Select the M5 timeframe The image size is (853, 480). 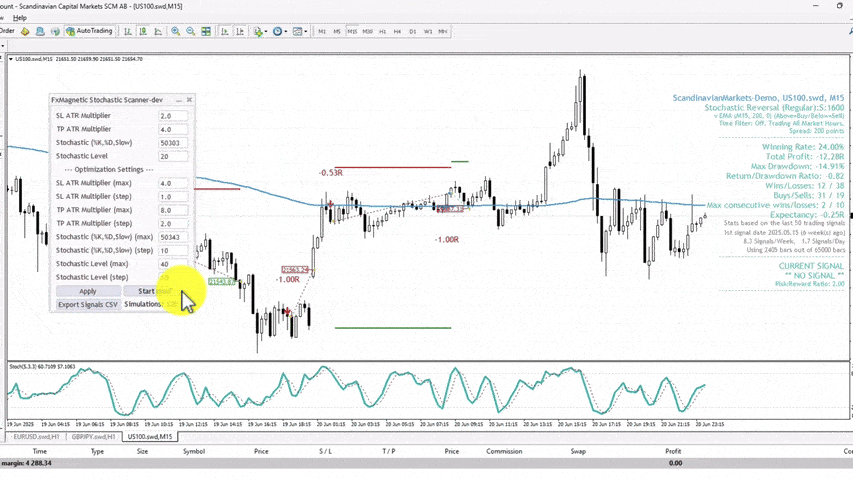(337, 32)
